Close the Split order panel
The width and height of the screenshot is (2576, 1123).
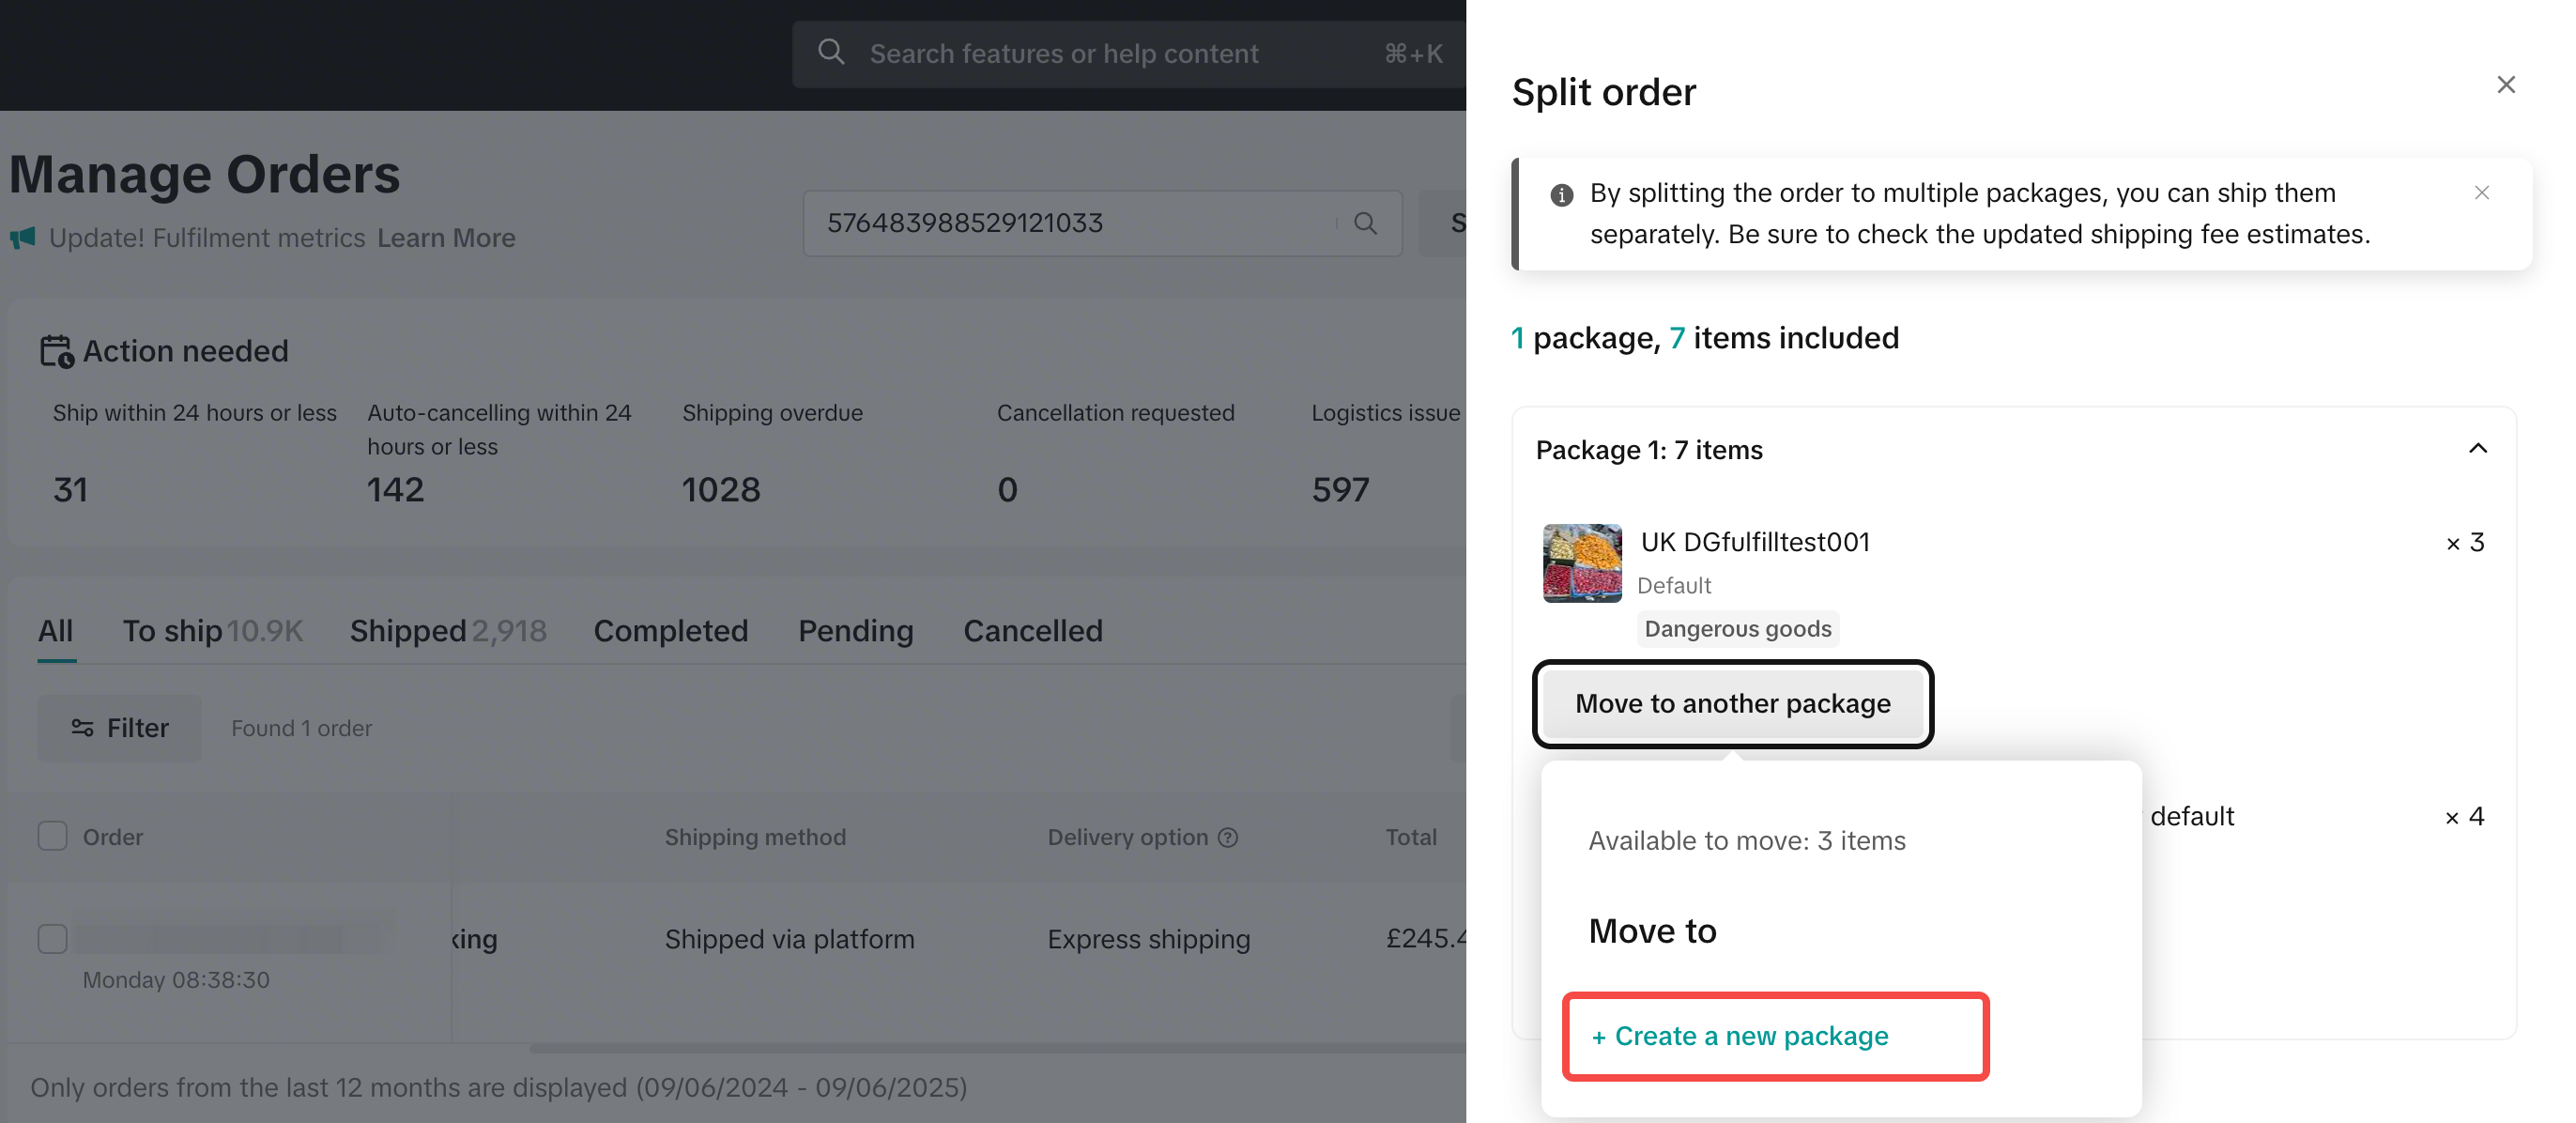(2505, 85)
